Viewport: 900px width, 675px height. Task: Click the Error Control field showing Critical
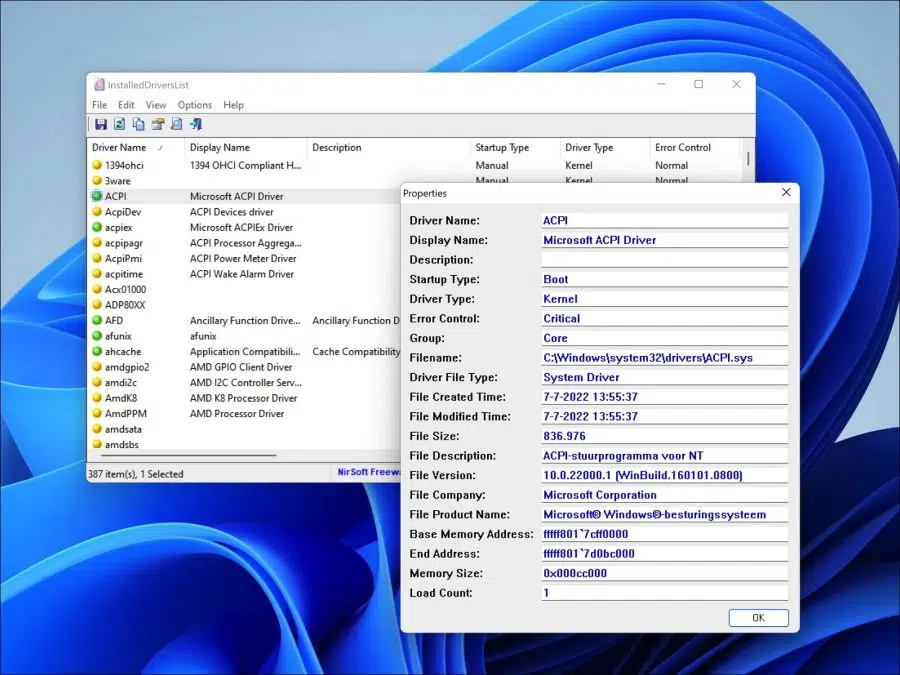665,318
